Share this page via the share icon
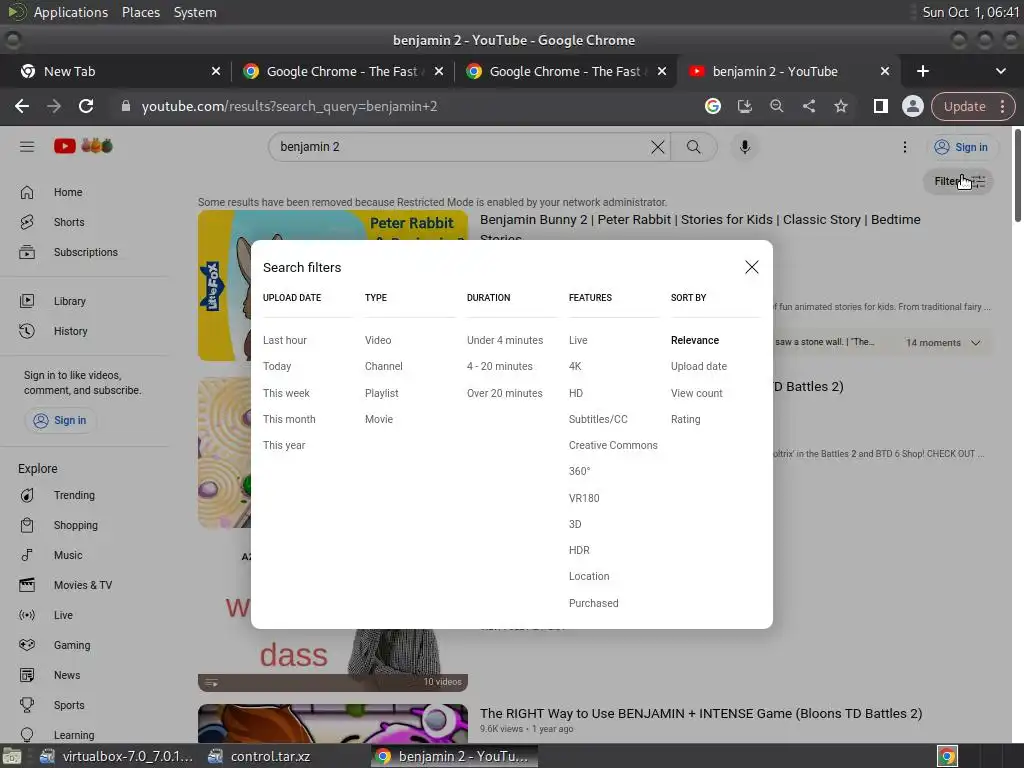1024x768 pixels. click(808, 106)
